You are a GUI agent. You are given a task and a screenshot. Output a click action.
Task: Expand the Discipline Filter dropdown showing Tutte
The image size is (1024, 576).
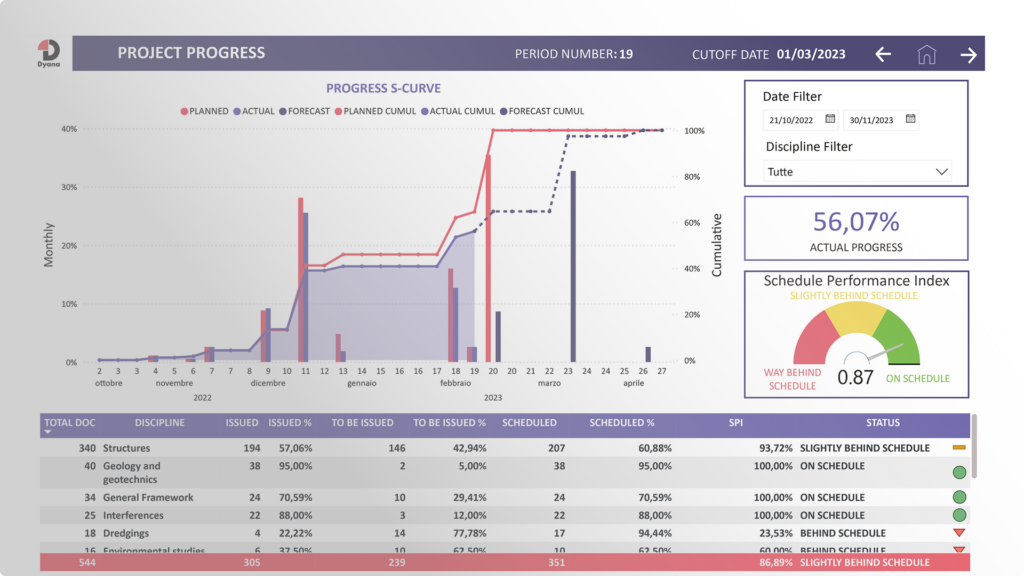pyautogui.click(x=857, y=172)
